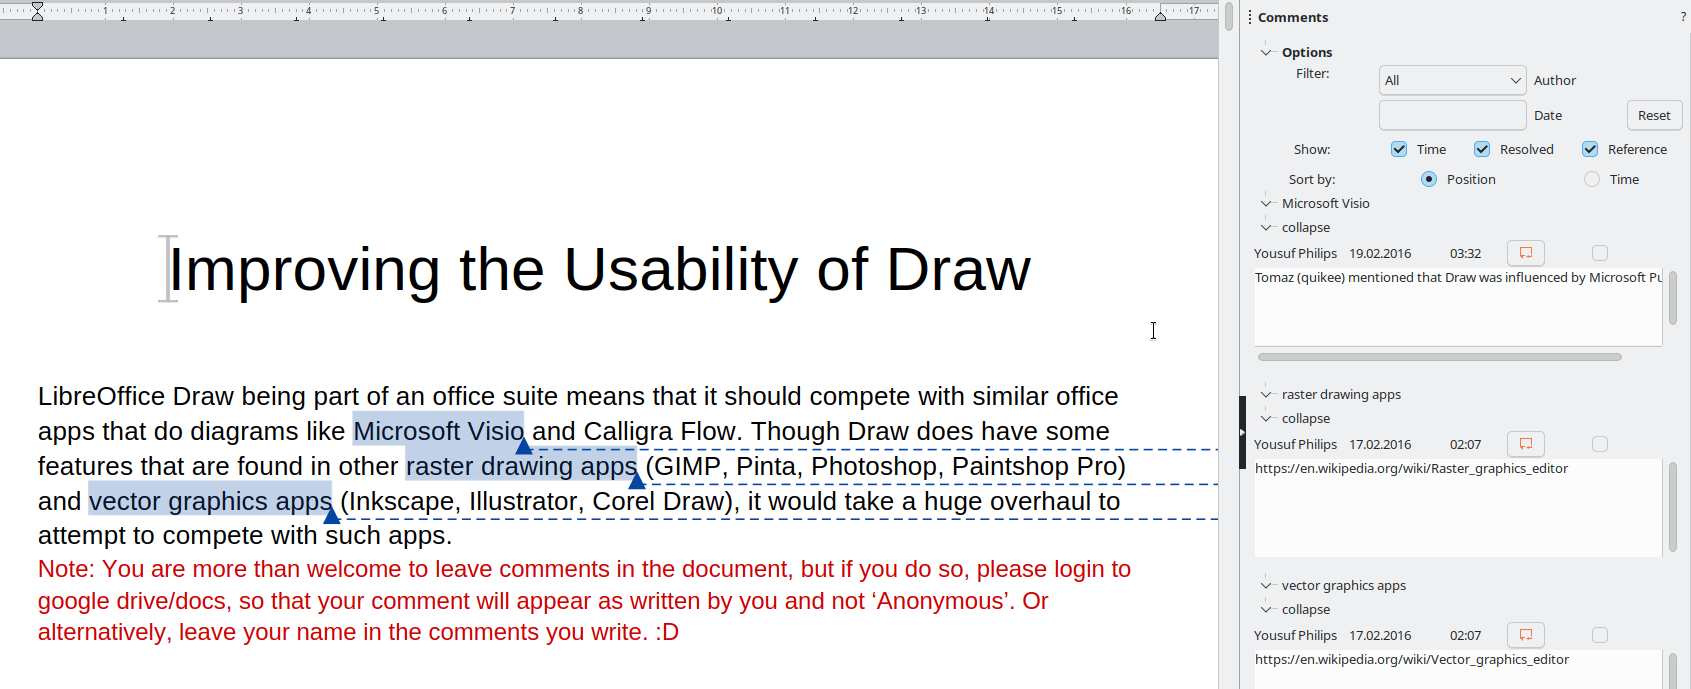The width and height of the screenshot is (1691, 689).
Task: Click the heading 'Improving the Usability of Draw'
Action: coord(599,269)
